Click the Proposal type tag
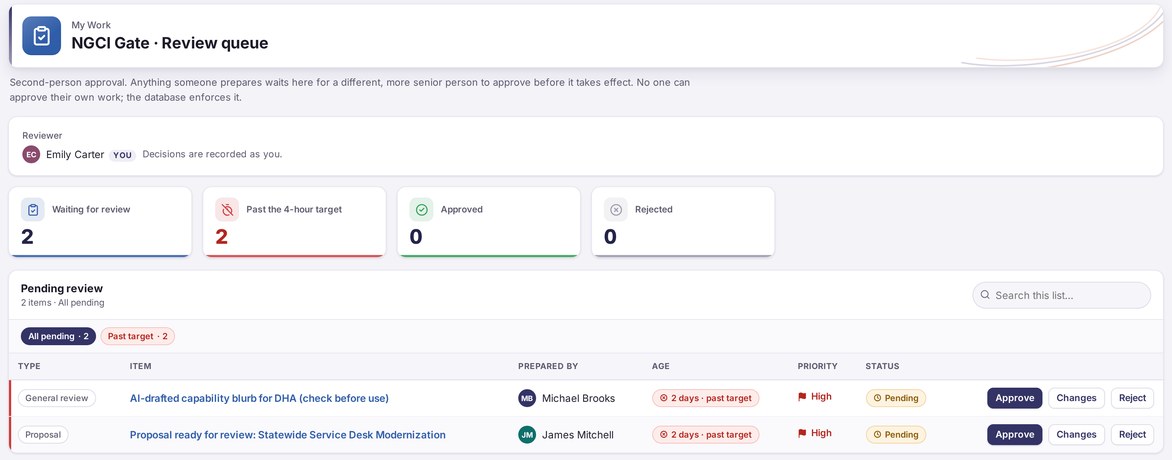The height and width of the screenshot is (460, 1172). 43,435
